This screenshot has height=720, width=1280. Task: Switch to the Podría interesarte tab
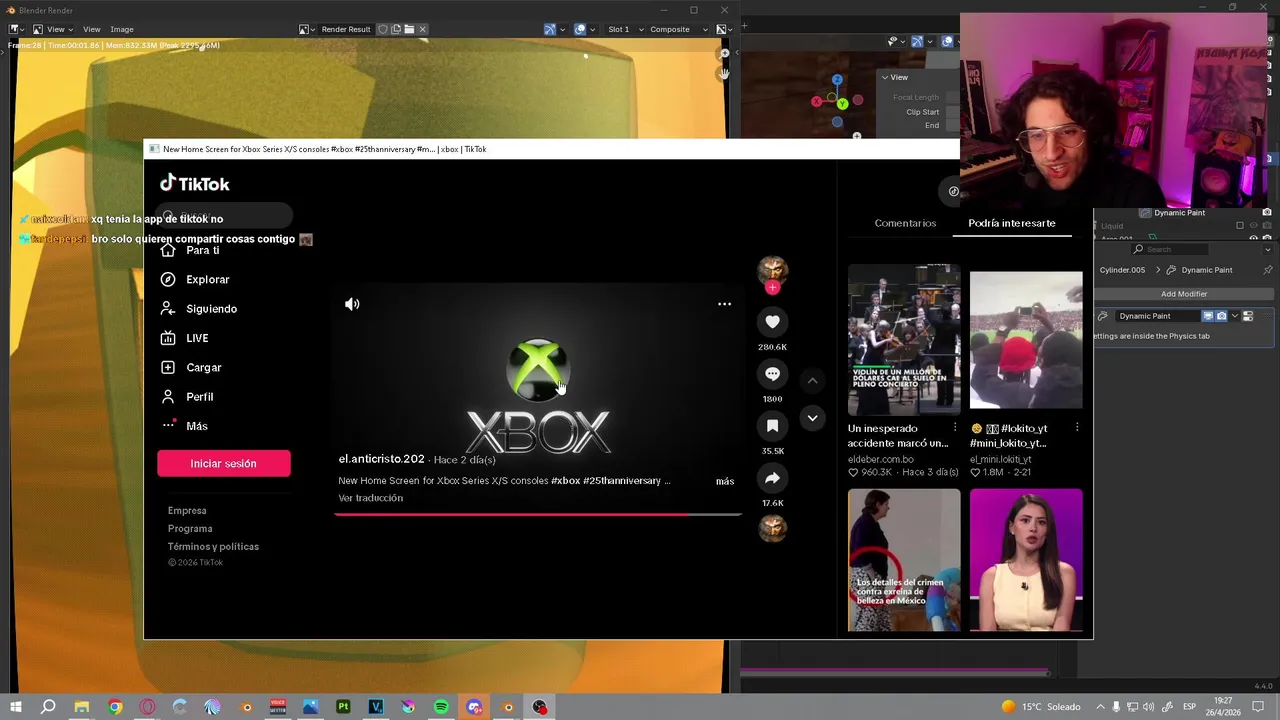pyautogui.click(x=1011, y=223)
